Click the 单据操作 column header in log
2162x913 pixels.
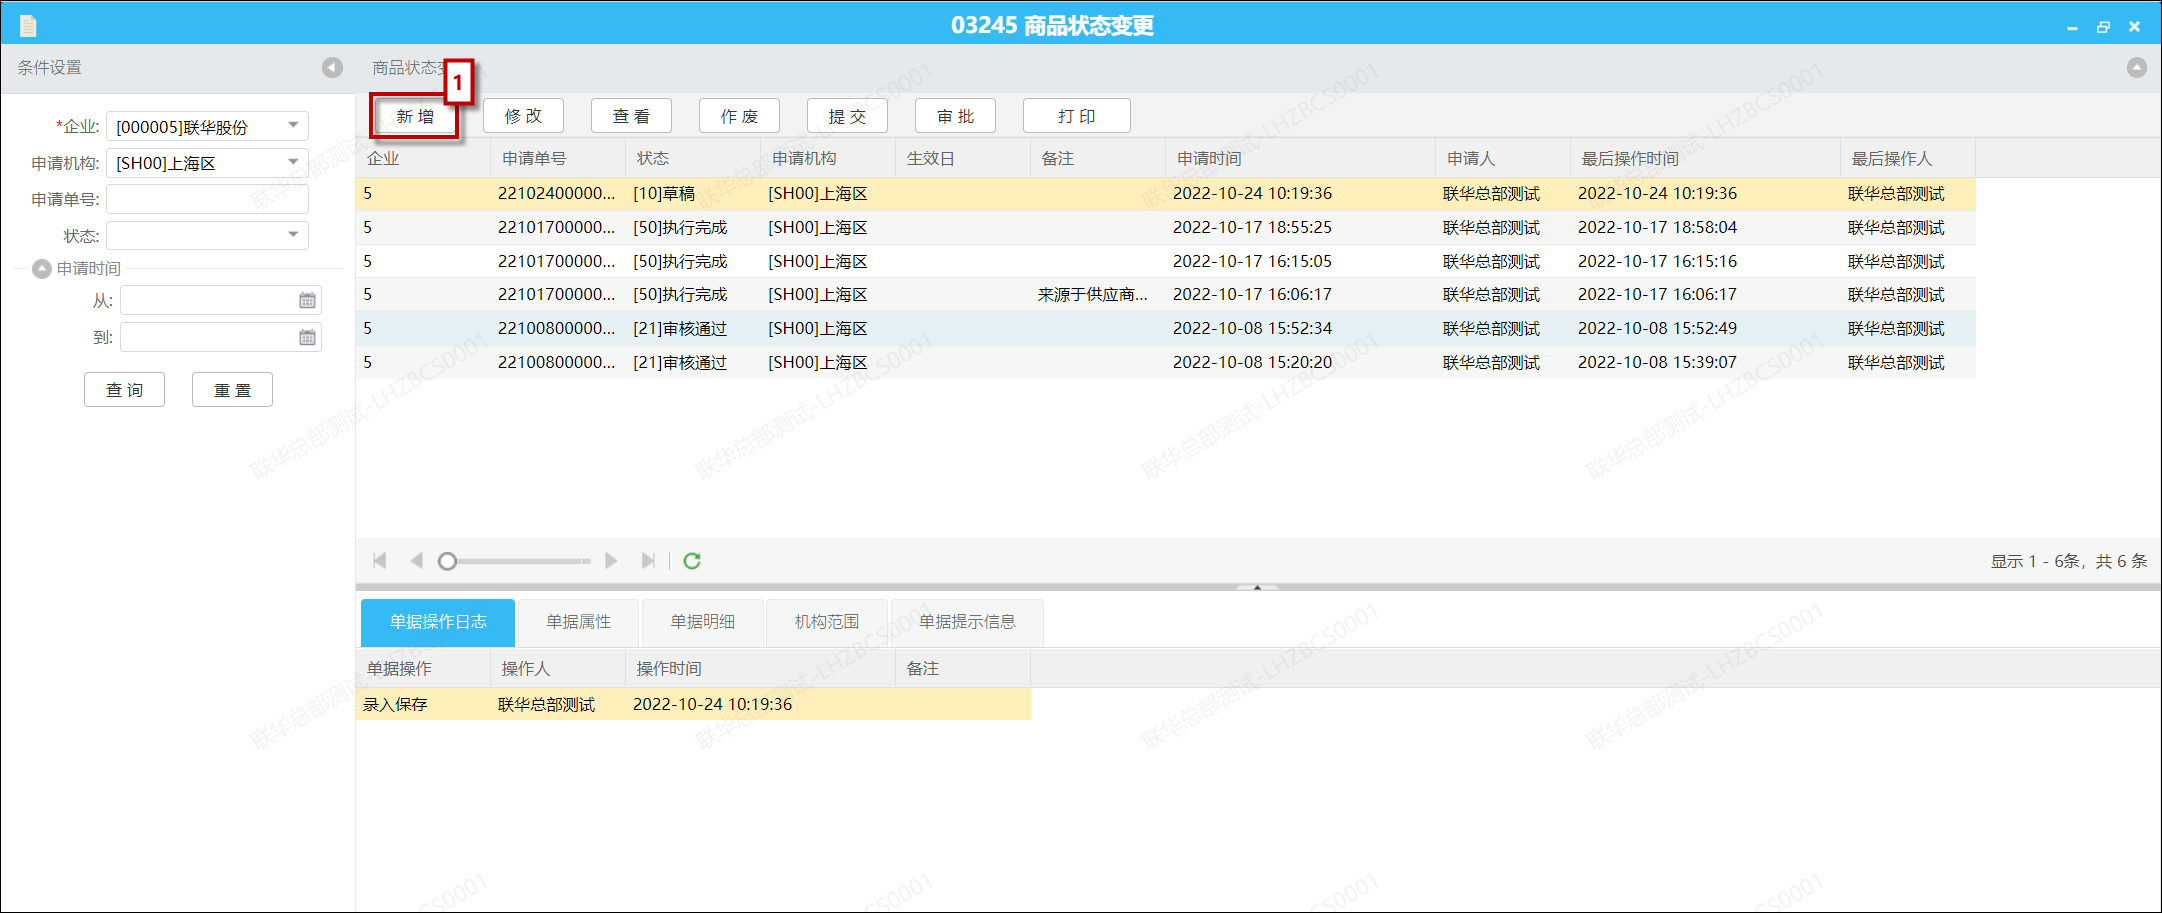coord(423,668)
